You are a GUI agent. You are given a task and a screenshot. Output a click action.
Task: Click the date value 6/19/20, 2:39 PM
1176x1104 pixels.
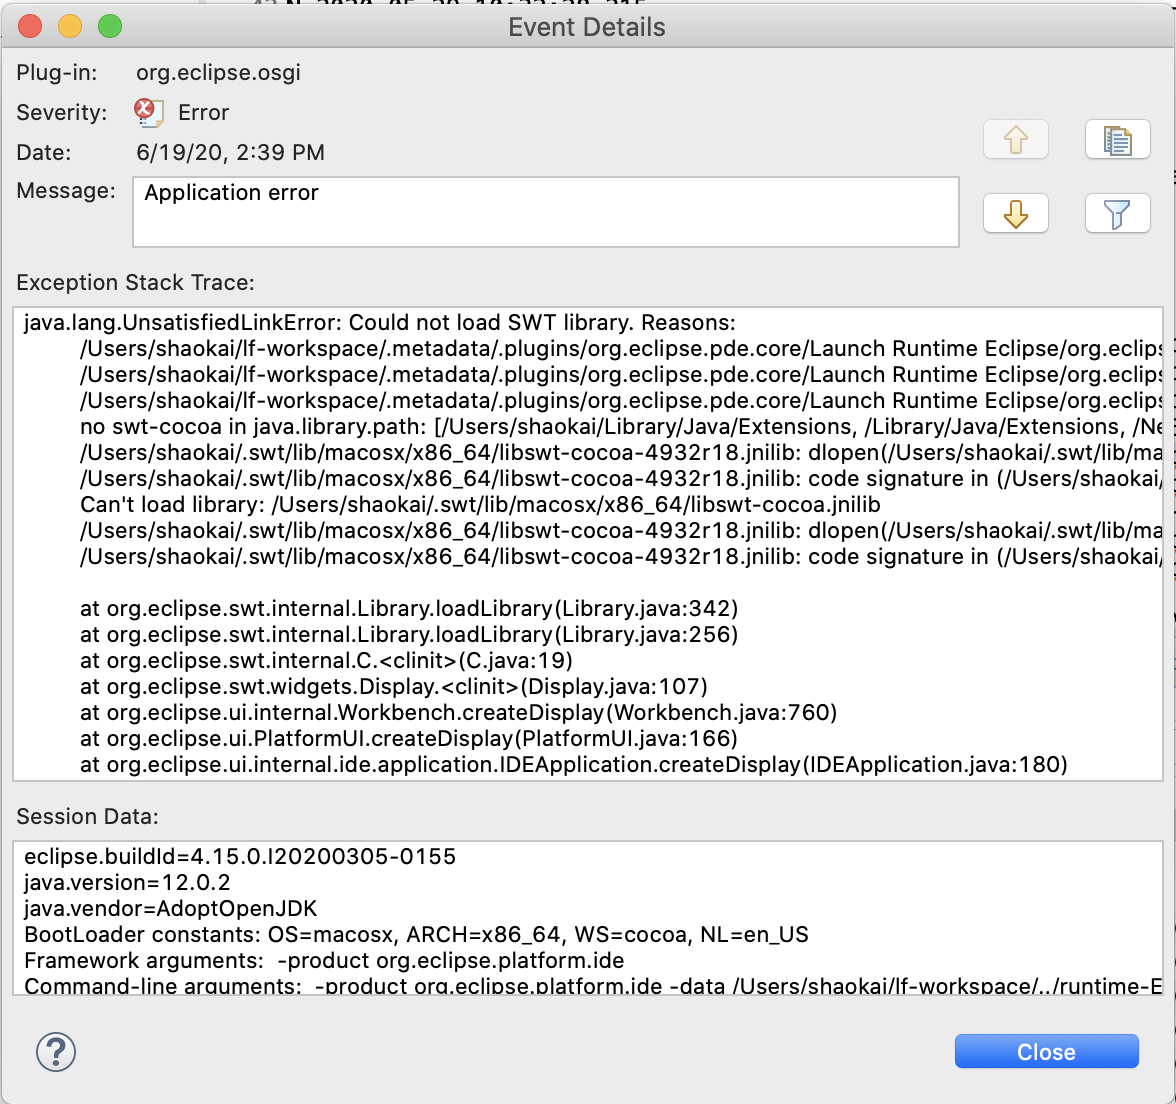pos(230,152)
